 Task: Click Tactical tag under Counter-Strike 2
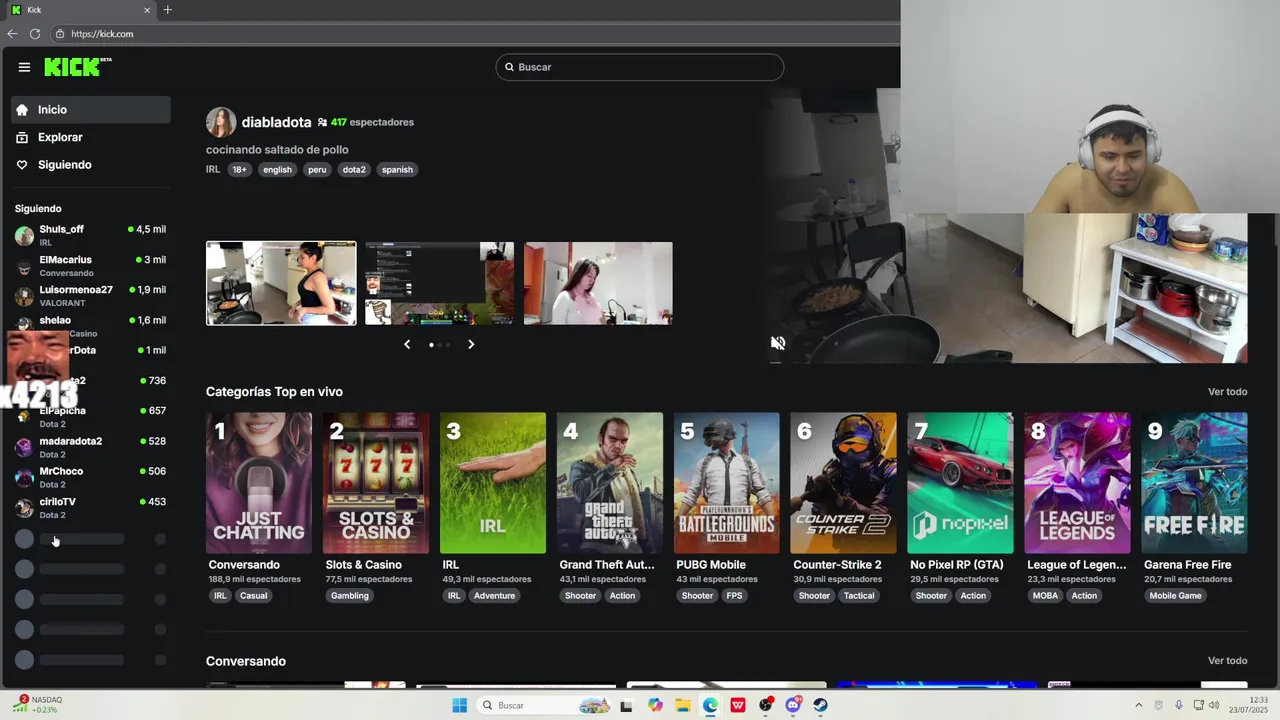click(859, 596)
